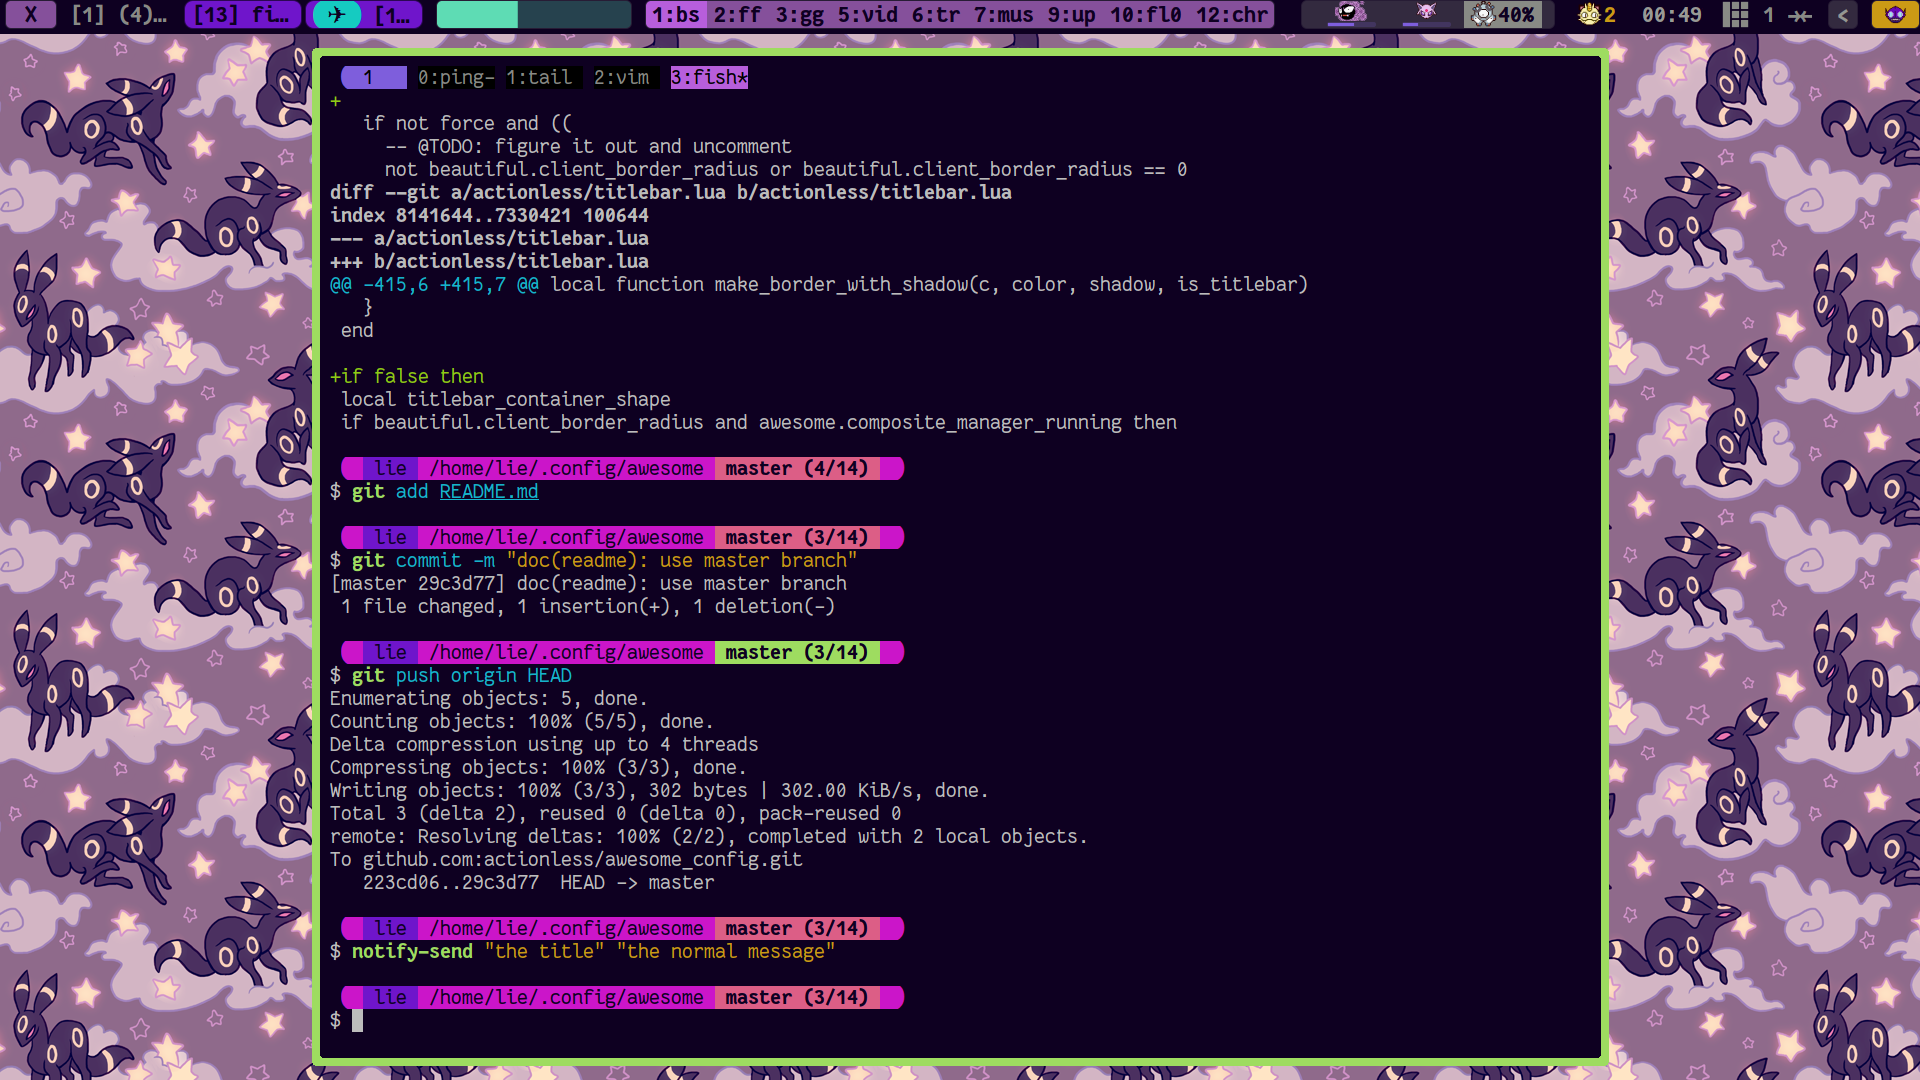Image resolution: width=1920 pixels, height=1080 pixels.
Task: Click 'git push origin HEAD' command text
Action: (462, 675)
